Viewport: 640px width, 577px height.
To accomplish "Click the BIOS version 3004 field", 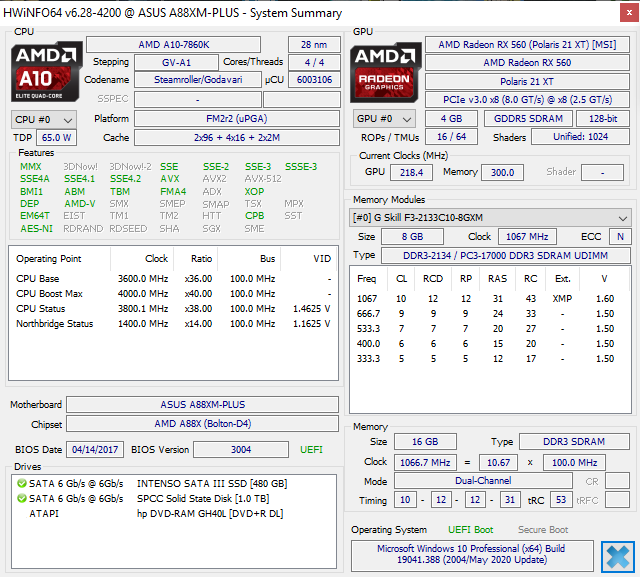I will (241, 450).
